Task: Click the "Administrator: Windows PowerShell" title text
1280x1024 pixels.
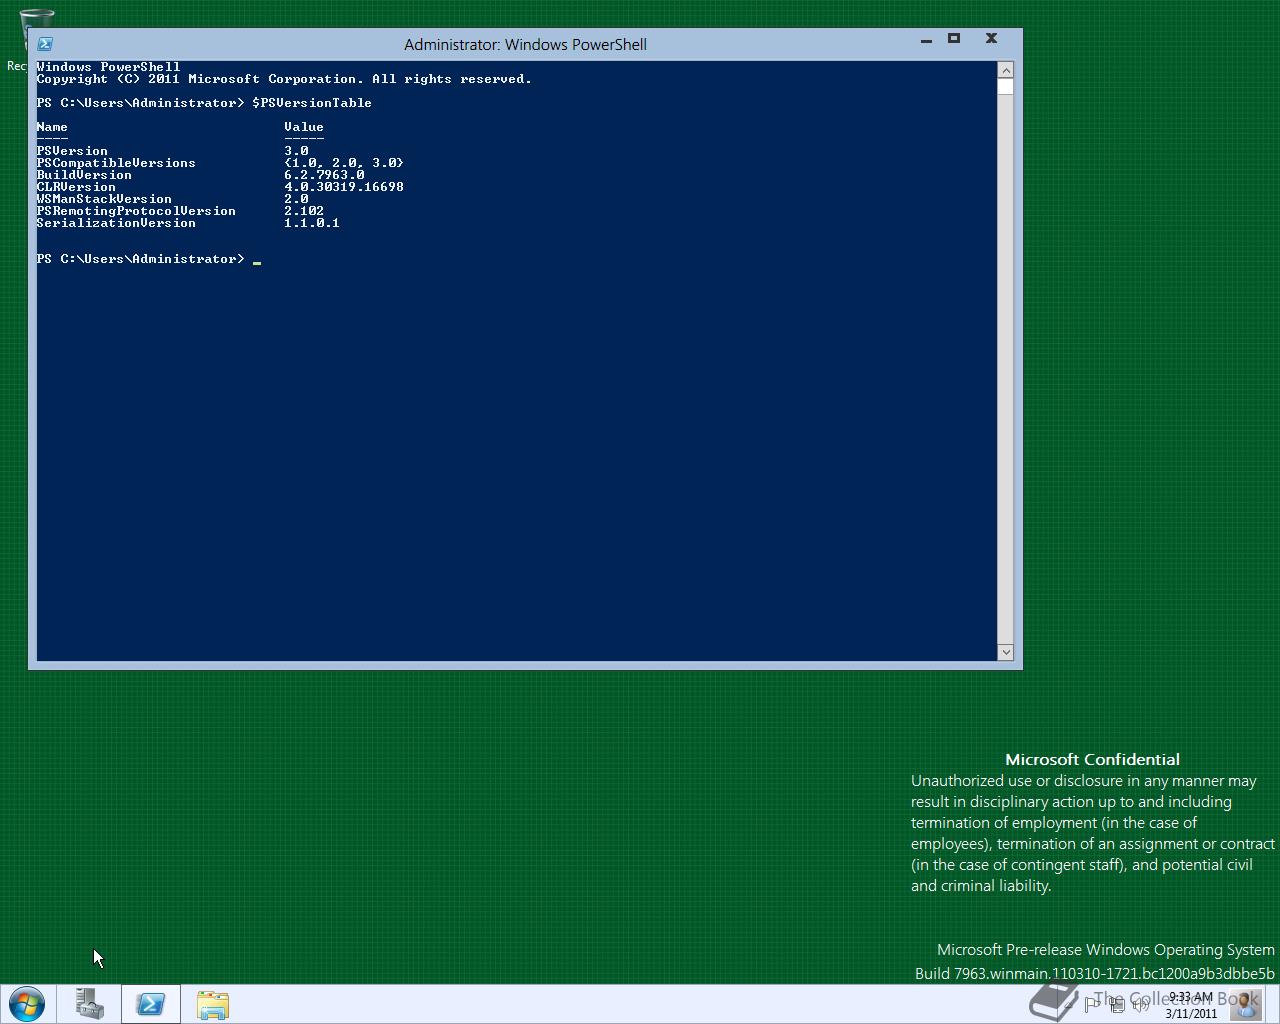Action: tap(525, 45)
